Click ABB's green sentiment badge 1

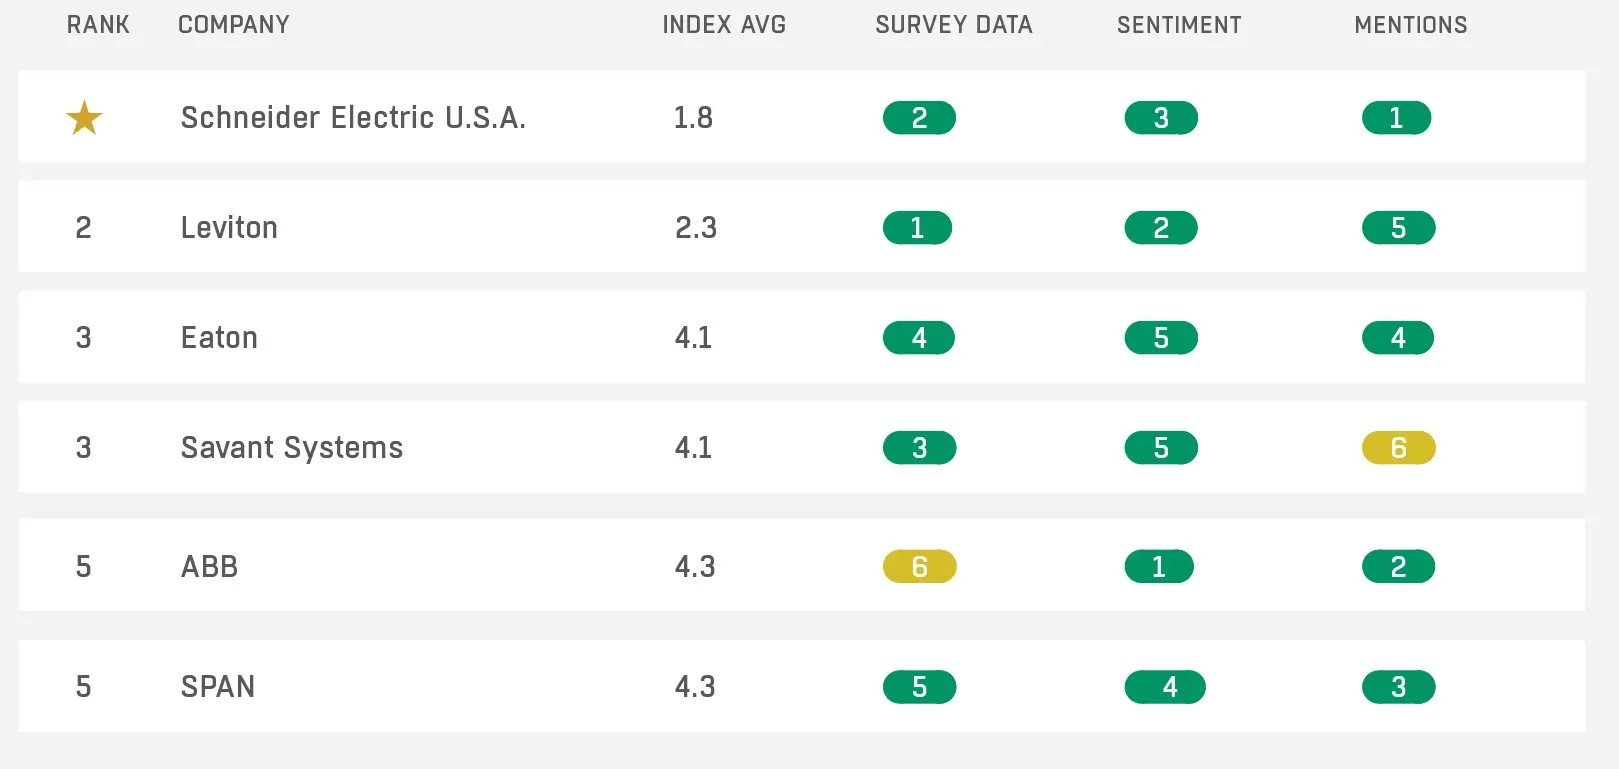[x=1159, y=567]
